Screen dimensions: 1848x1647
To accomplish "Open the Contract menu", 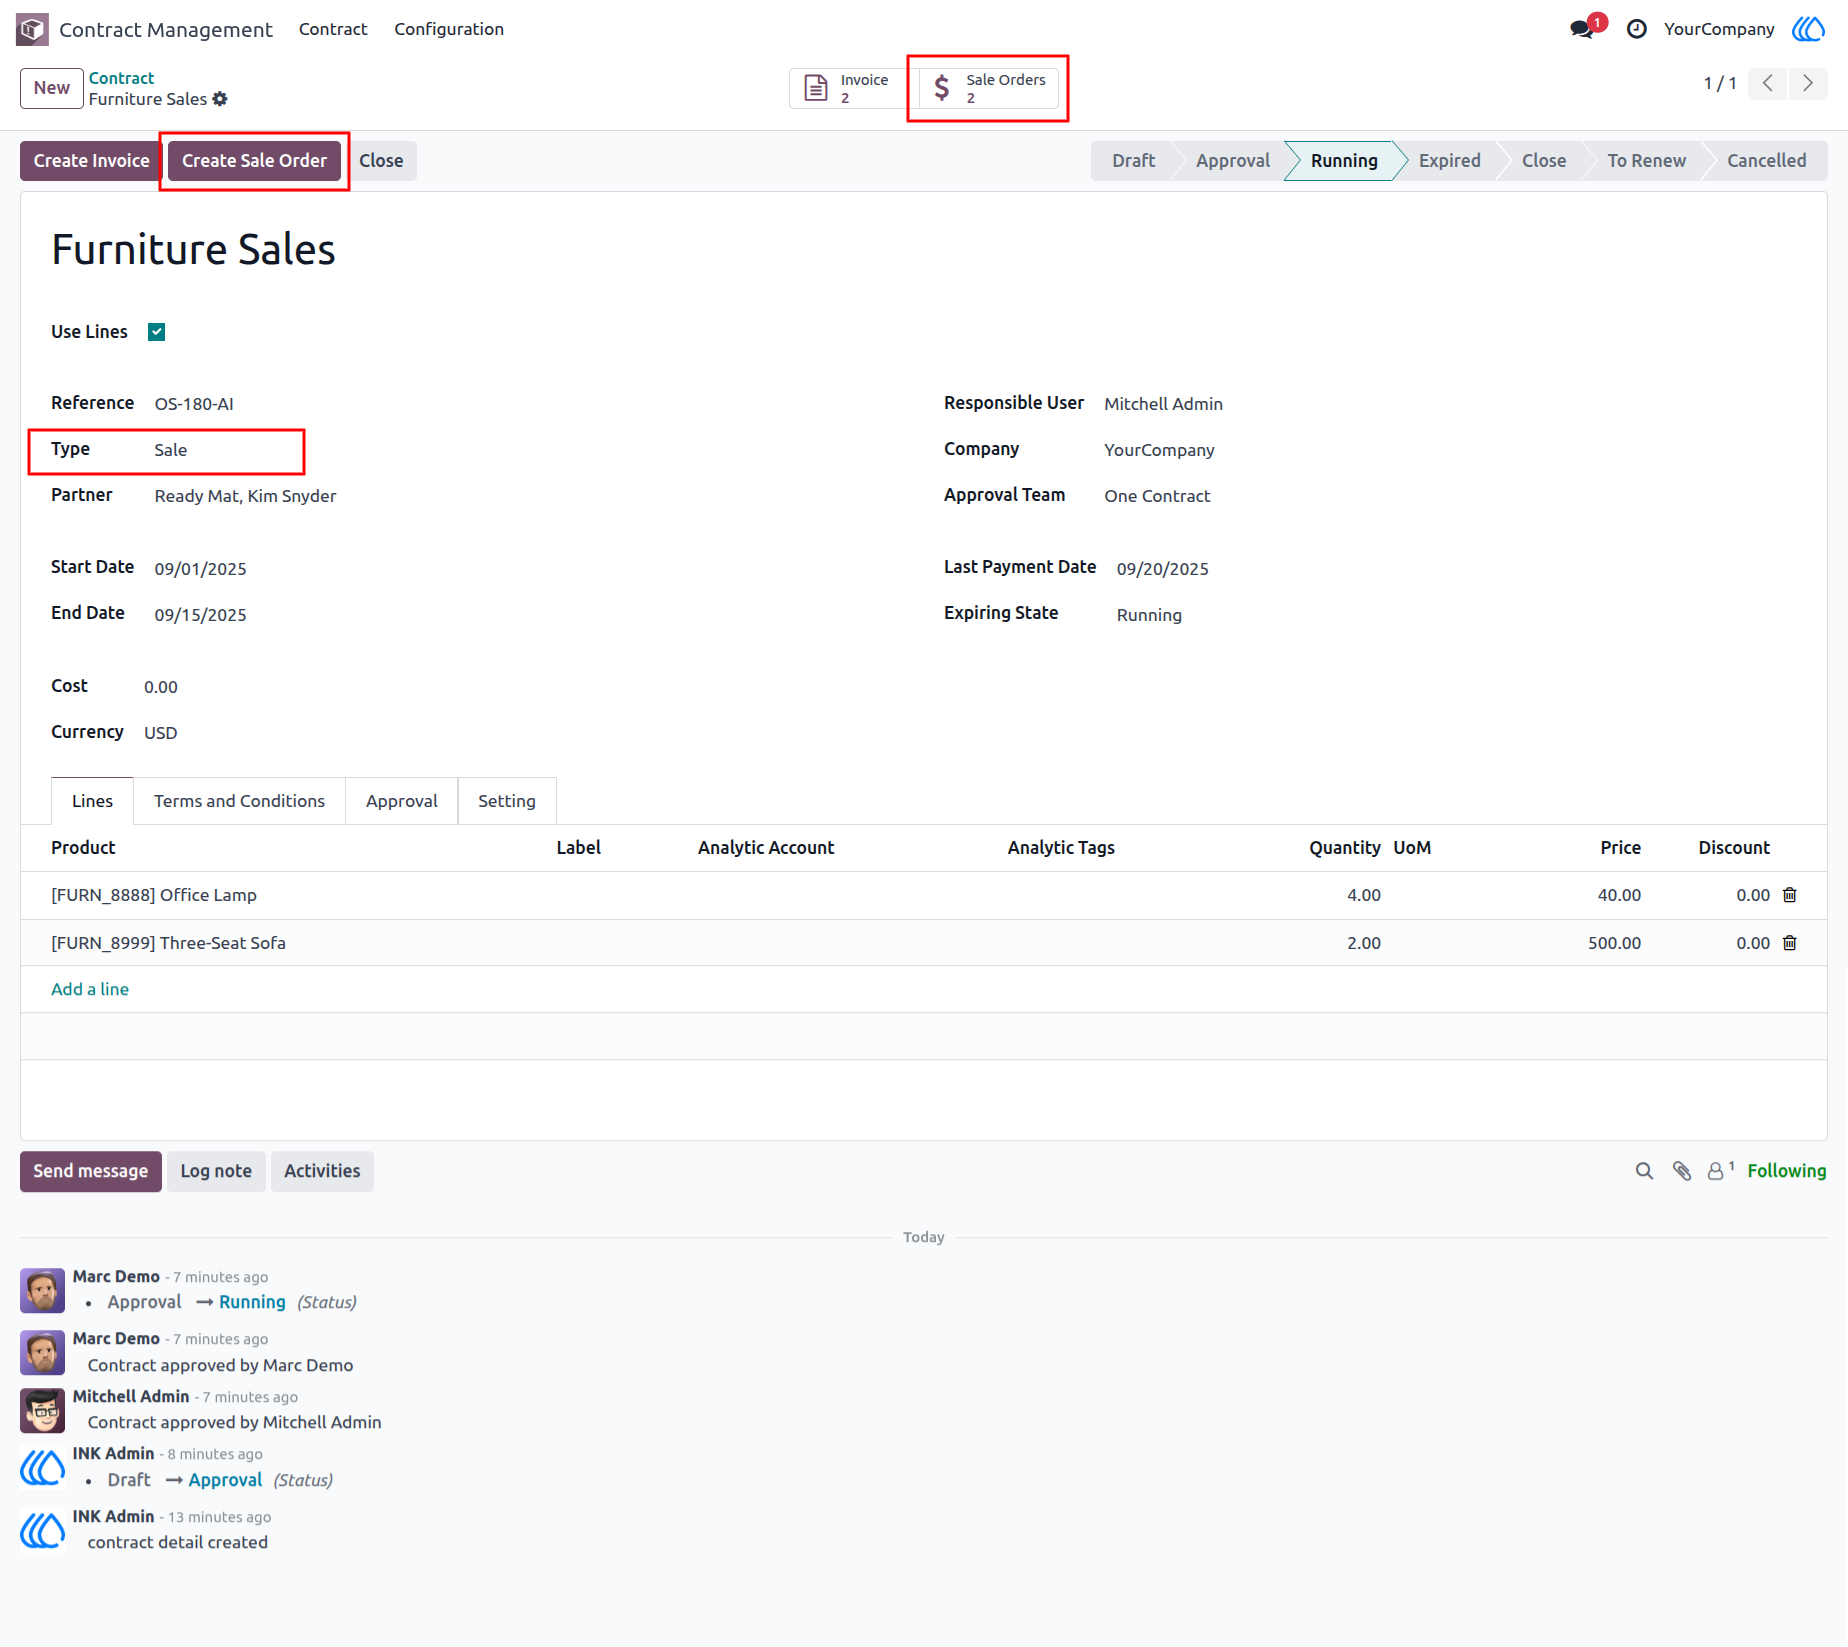I will [x=333, y=29].
